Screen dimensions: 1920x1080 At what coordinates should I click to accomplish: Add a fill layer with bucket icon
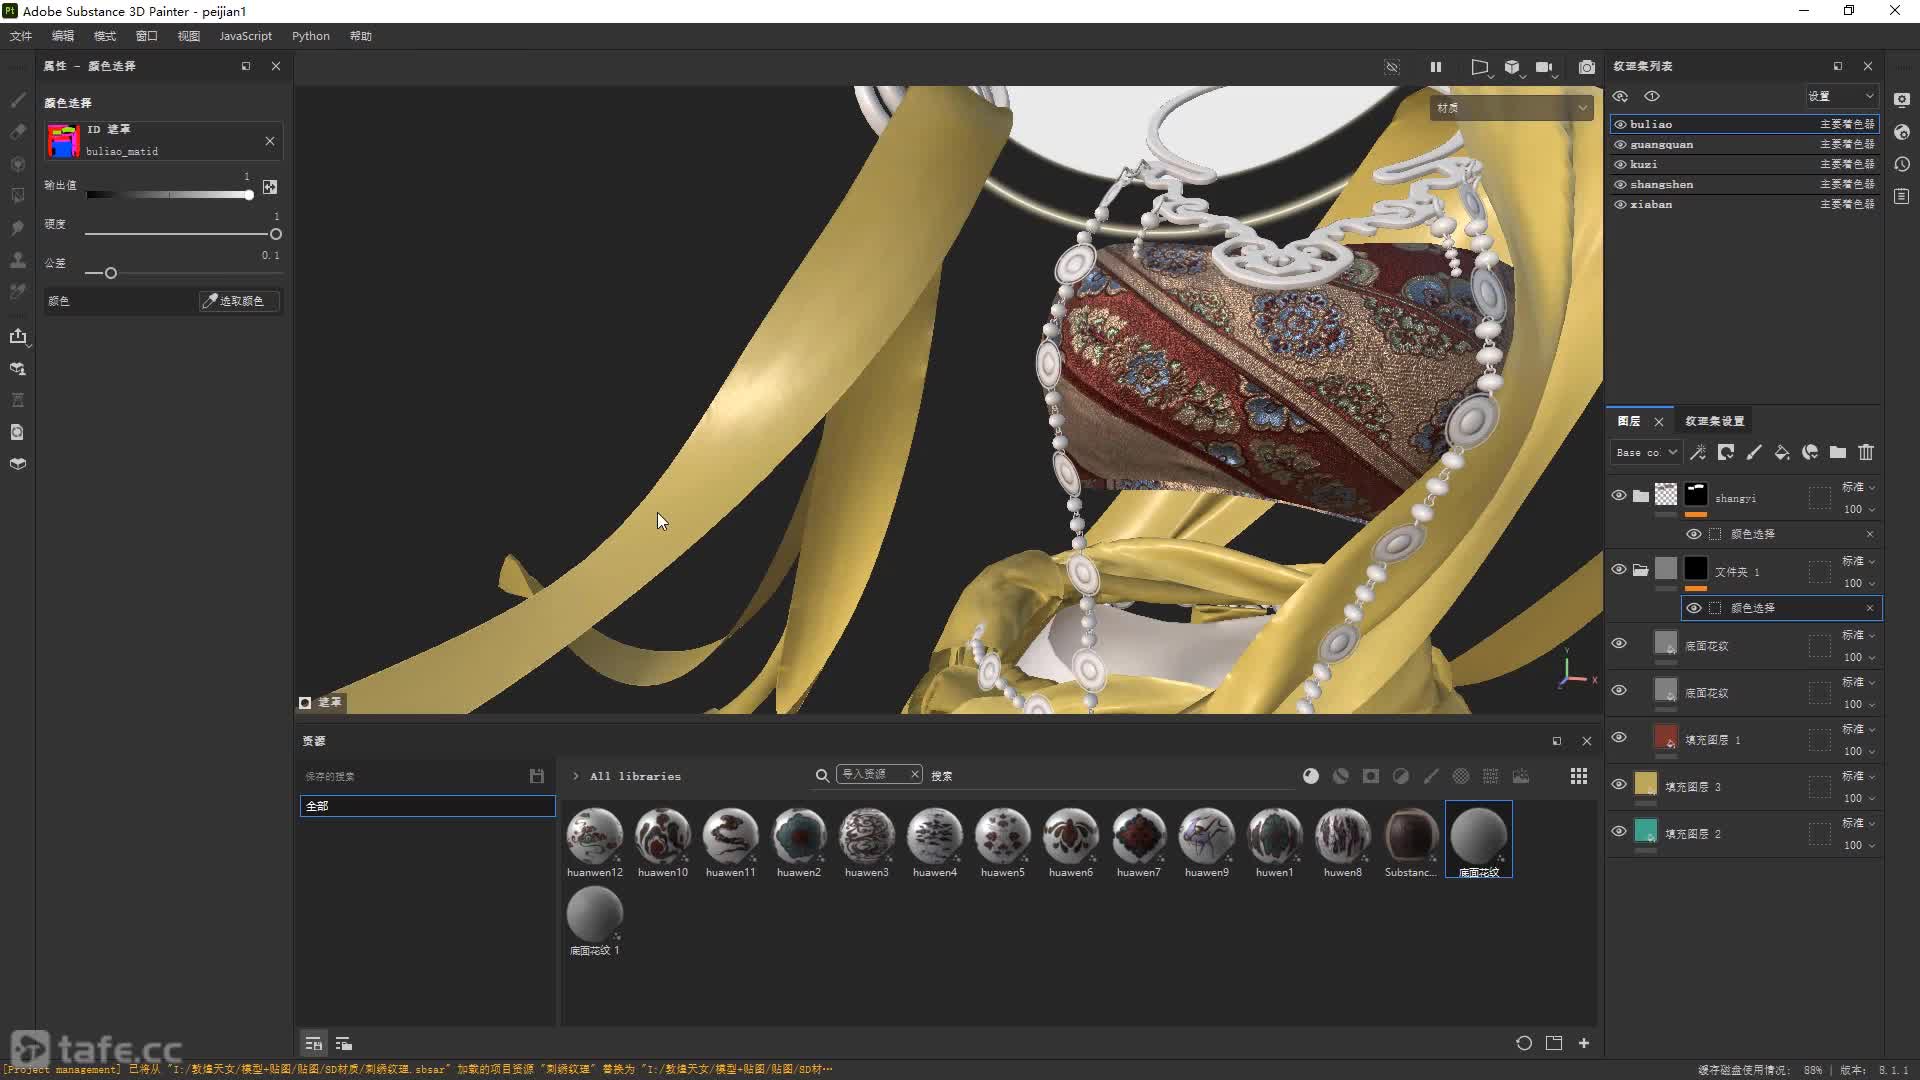click(x=1782, y=453)
